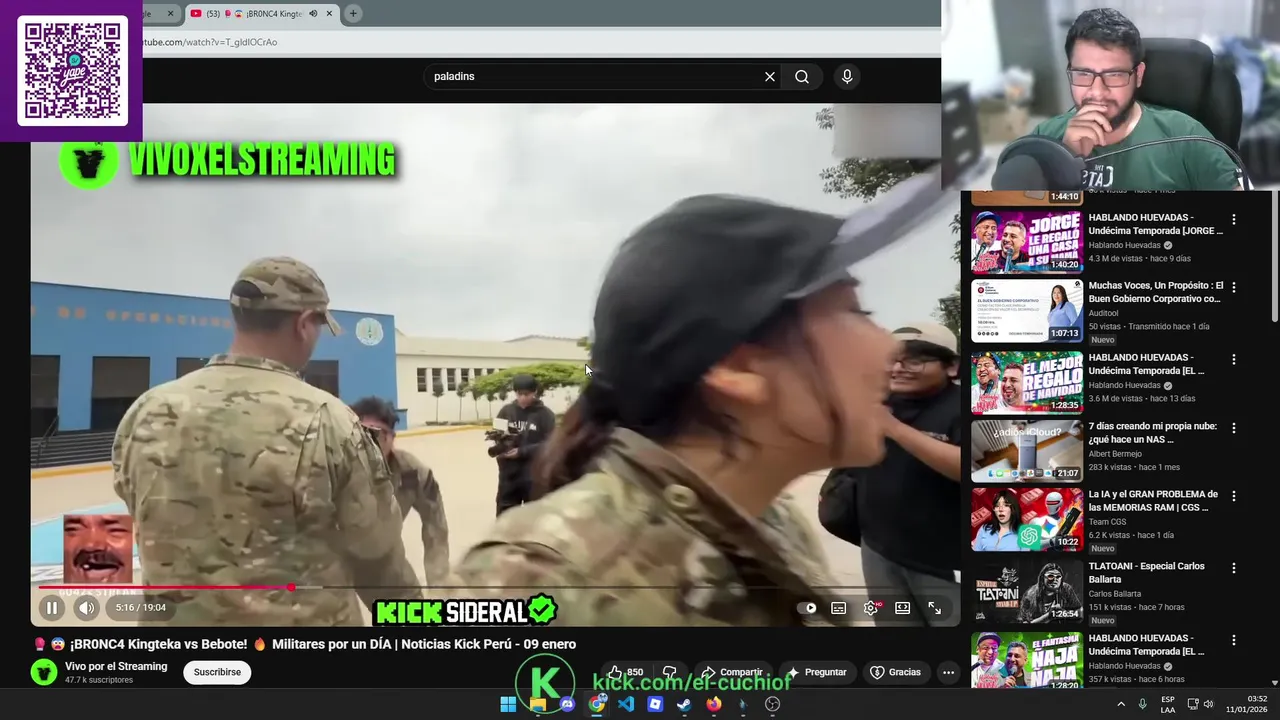
Task: Open Steam from taskbar
Action: pyautogui.click(x=684, y=704)
